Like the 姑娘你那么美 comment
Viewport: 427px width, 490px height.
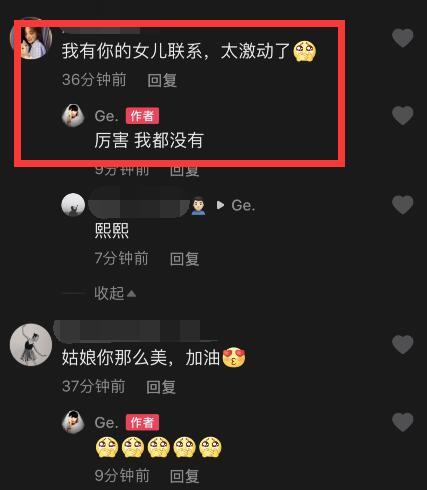(403, 344)
